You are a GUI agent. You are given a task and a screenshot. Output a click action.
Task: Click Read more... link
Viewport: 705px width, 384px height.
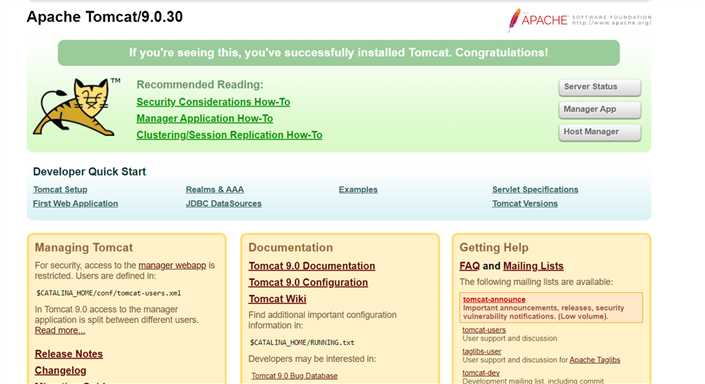pos(60,330)
